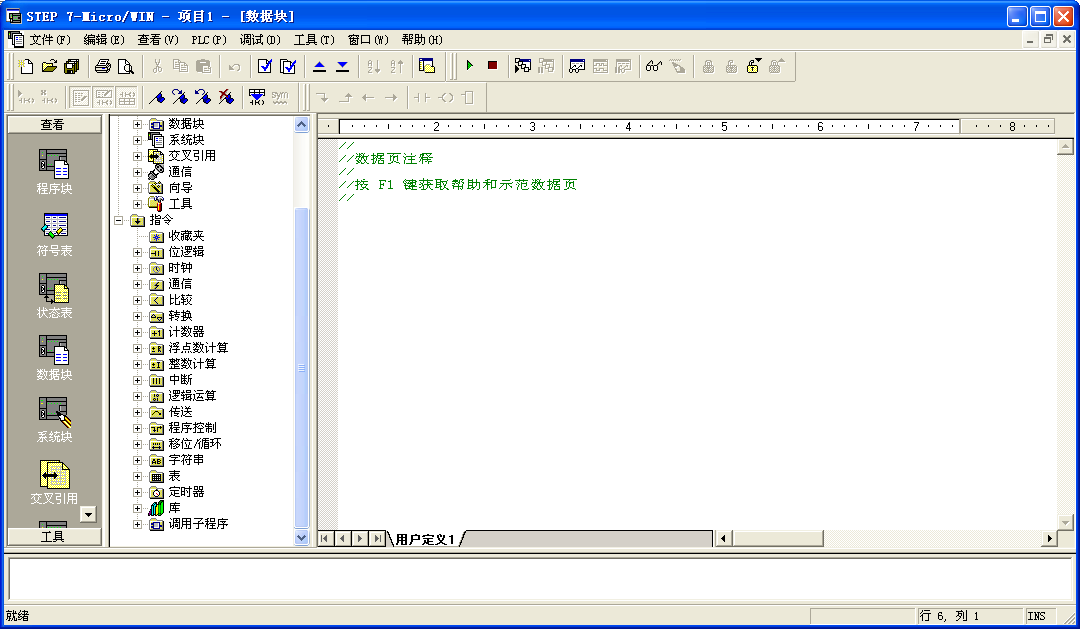The height and width of the screenshot is (629, 1080).
Task: Expand the 位逻辑 instruction folder
Action: click(x=138, y=252)
